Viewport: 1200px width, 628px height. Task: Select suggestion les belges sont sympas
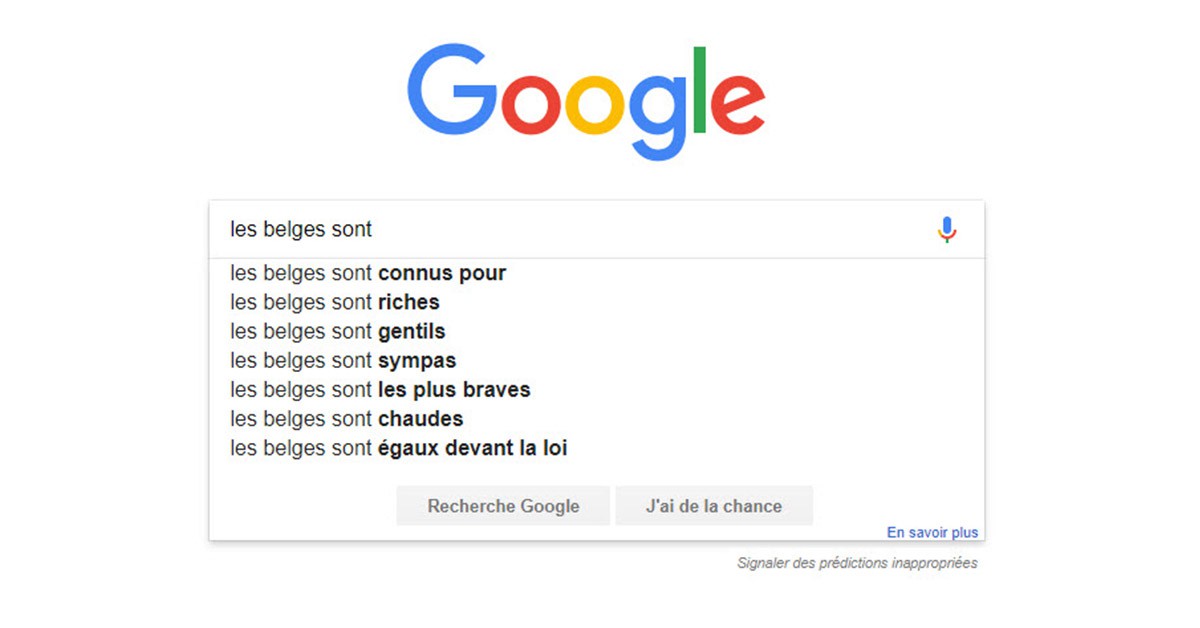pyautogui.click(x=343, y=360)
